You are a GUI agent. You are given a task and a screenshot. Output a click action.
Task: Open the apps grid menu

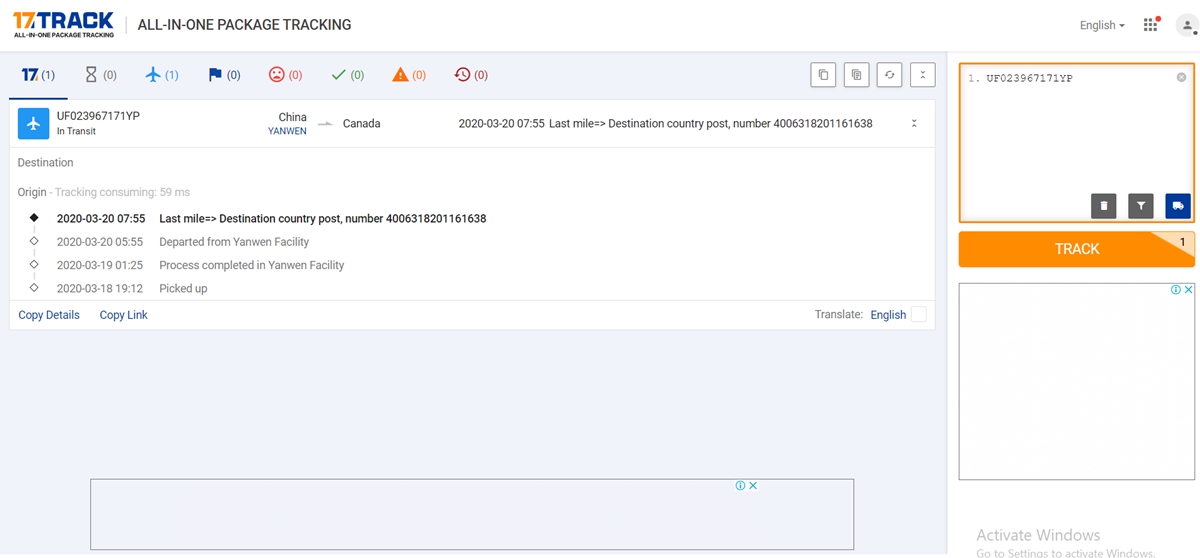[x=1151, y=25]
